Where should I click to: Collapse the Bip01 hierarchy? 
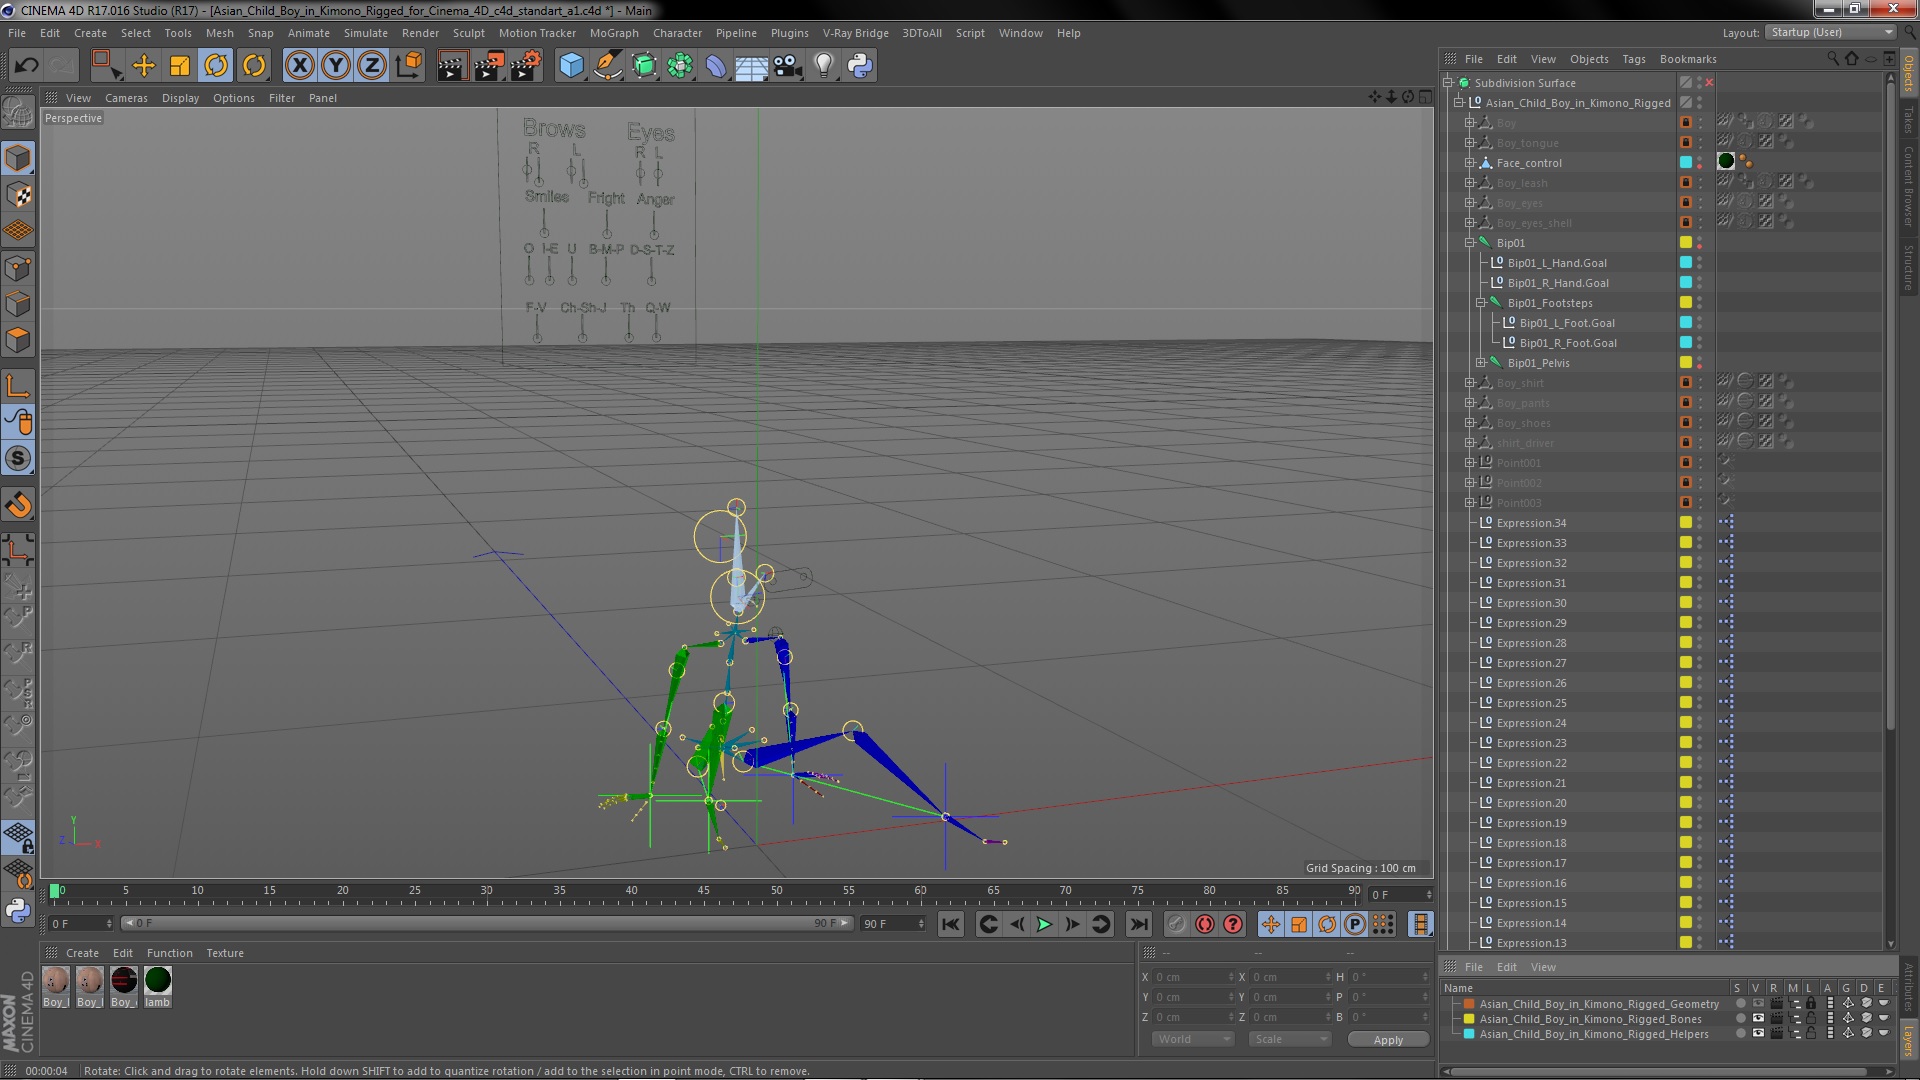click(1469, 243)
